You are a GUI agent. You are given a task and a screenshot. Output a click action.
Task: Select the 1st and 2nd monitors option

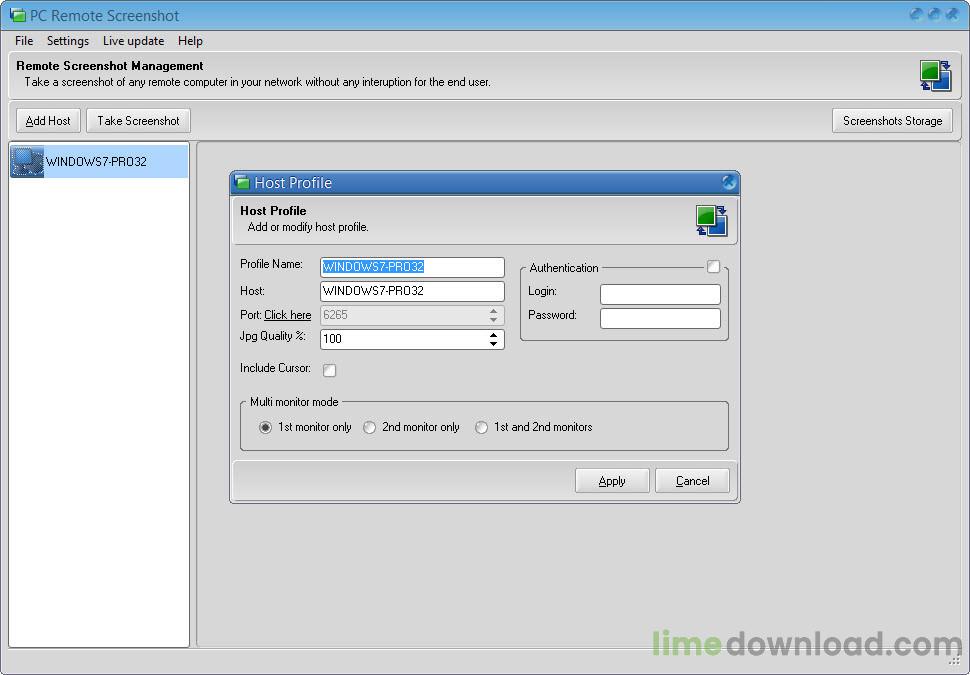coord(481,426)
